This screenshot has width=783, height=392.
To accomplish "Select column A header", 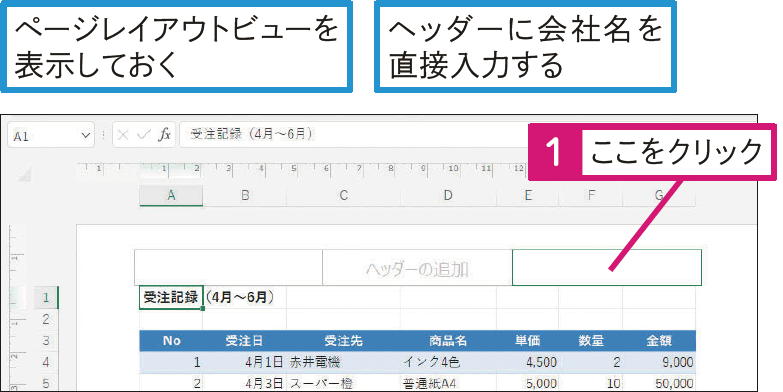I will click(x=171, y=195).
